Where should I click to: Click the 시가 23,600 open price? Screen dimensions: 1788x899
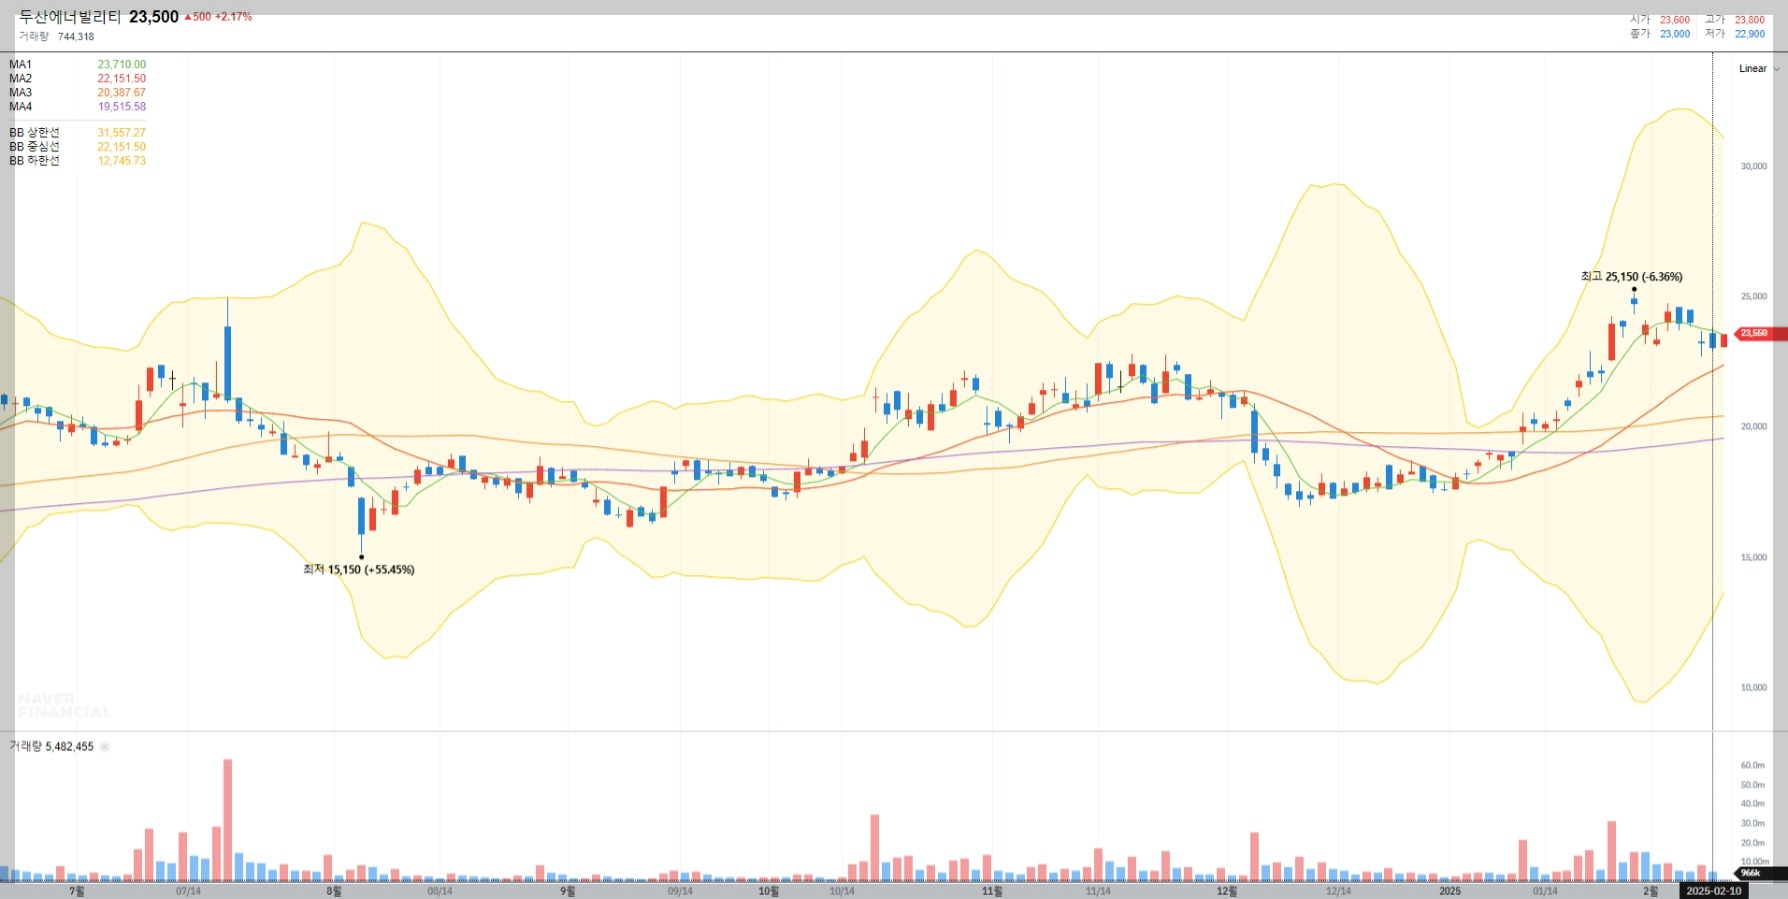[1660, 20]
